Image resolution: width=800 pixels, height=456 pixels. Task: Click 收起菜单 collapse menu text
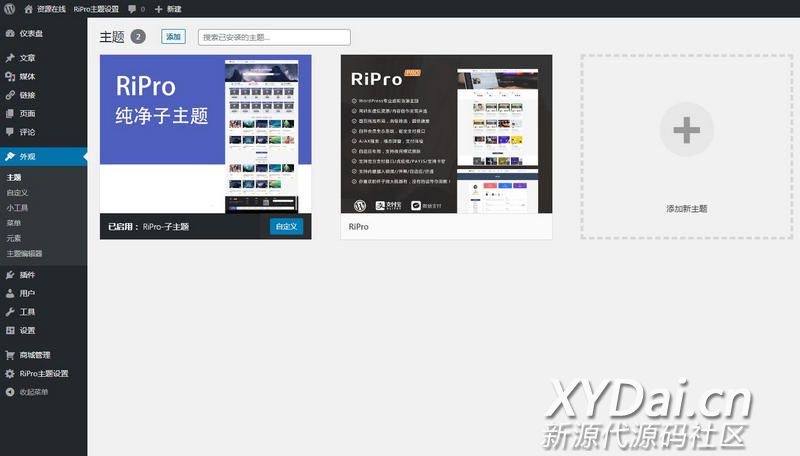tap(34, 392)
